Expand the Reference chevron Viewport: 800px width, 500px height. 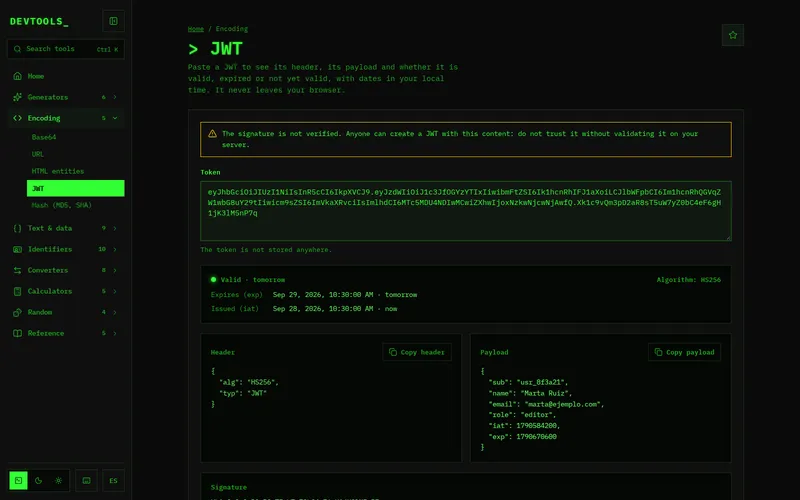[x=115, y=333]
